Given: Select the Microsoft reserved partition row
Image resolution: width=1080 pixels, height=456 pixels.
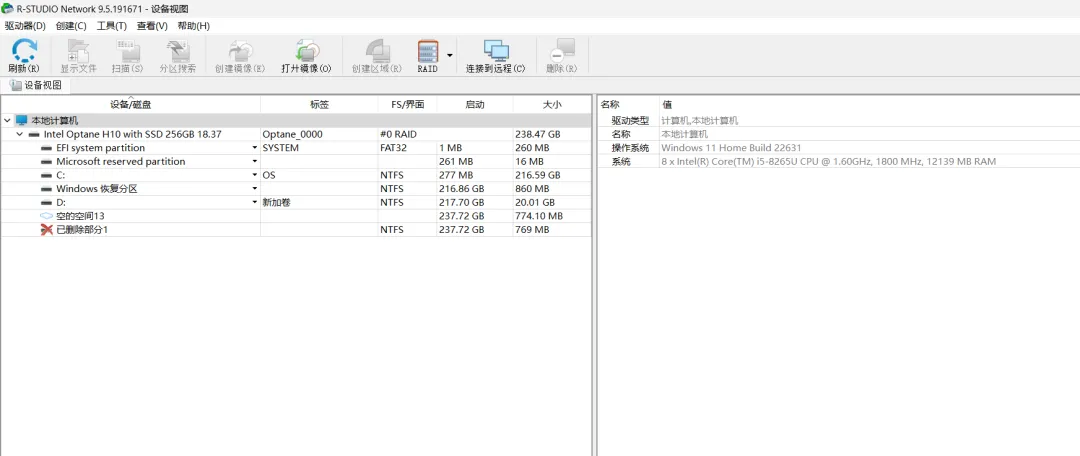Looking at the screenshot, I should [296, 162].
